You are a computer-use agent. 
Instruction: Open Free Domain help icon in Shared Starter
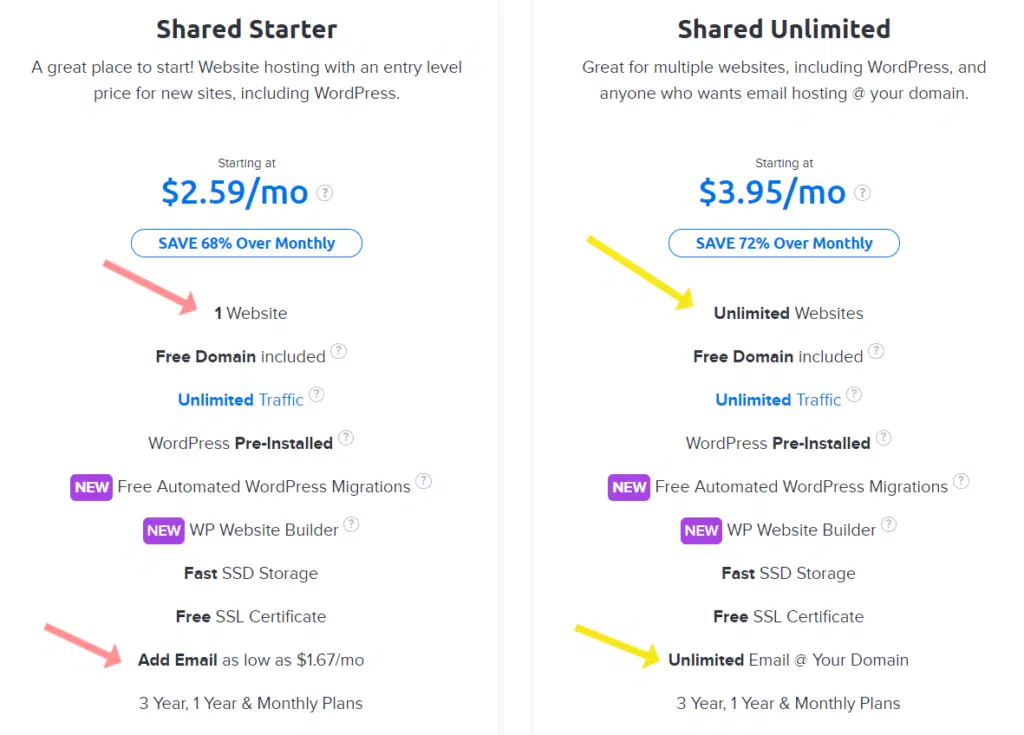[x=338, y=351]
